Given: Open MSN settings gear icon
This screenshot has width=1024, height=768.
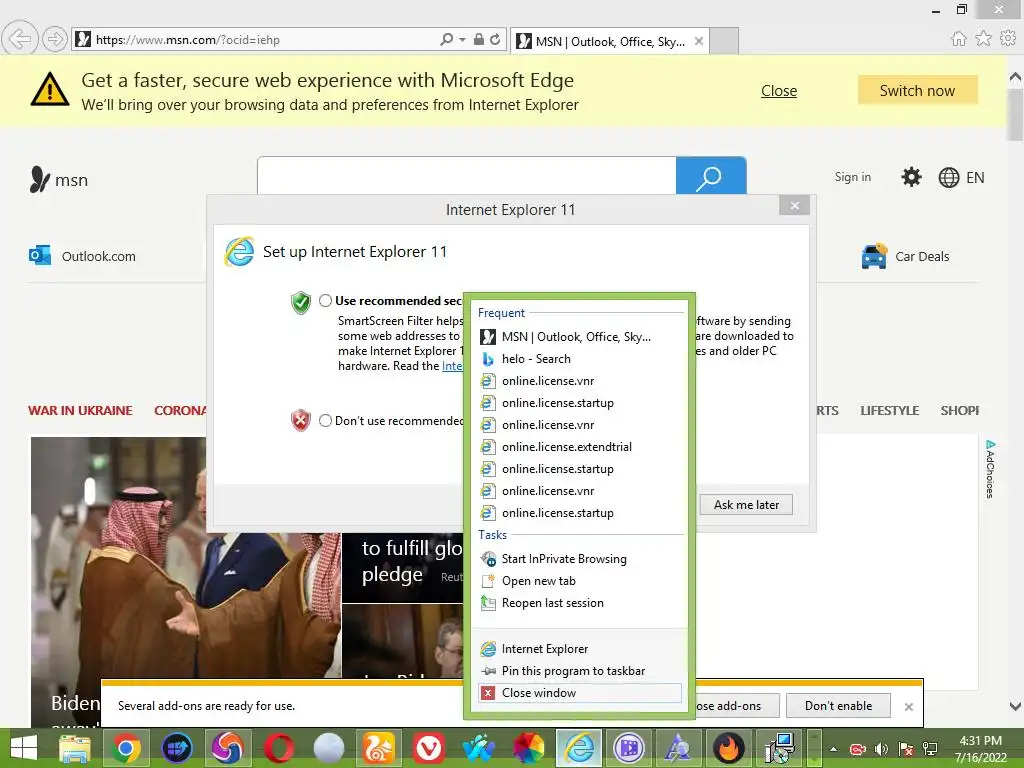Looking at the screenshot, I should click(x=911, y=177).
